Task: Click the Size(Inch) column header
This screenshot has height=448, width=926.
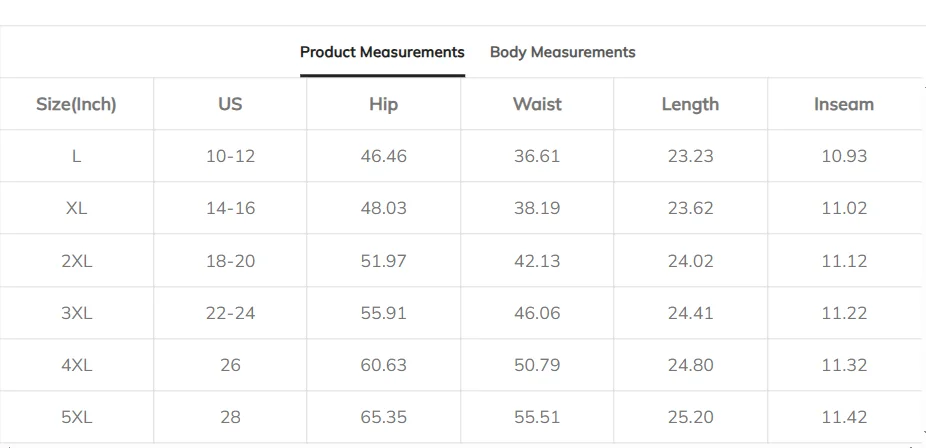Action: coord(76,104)
